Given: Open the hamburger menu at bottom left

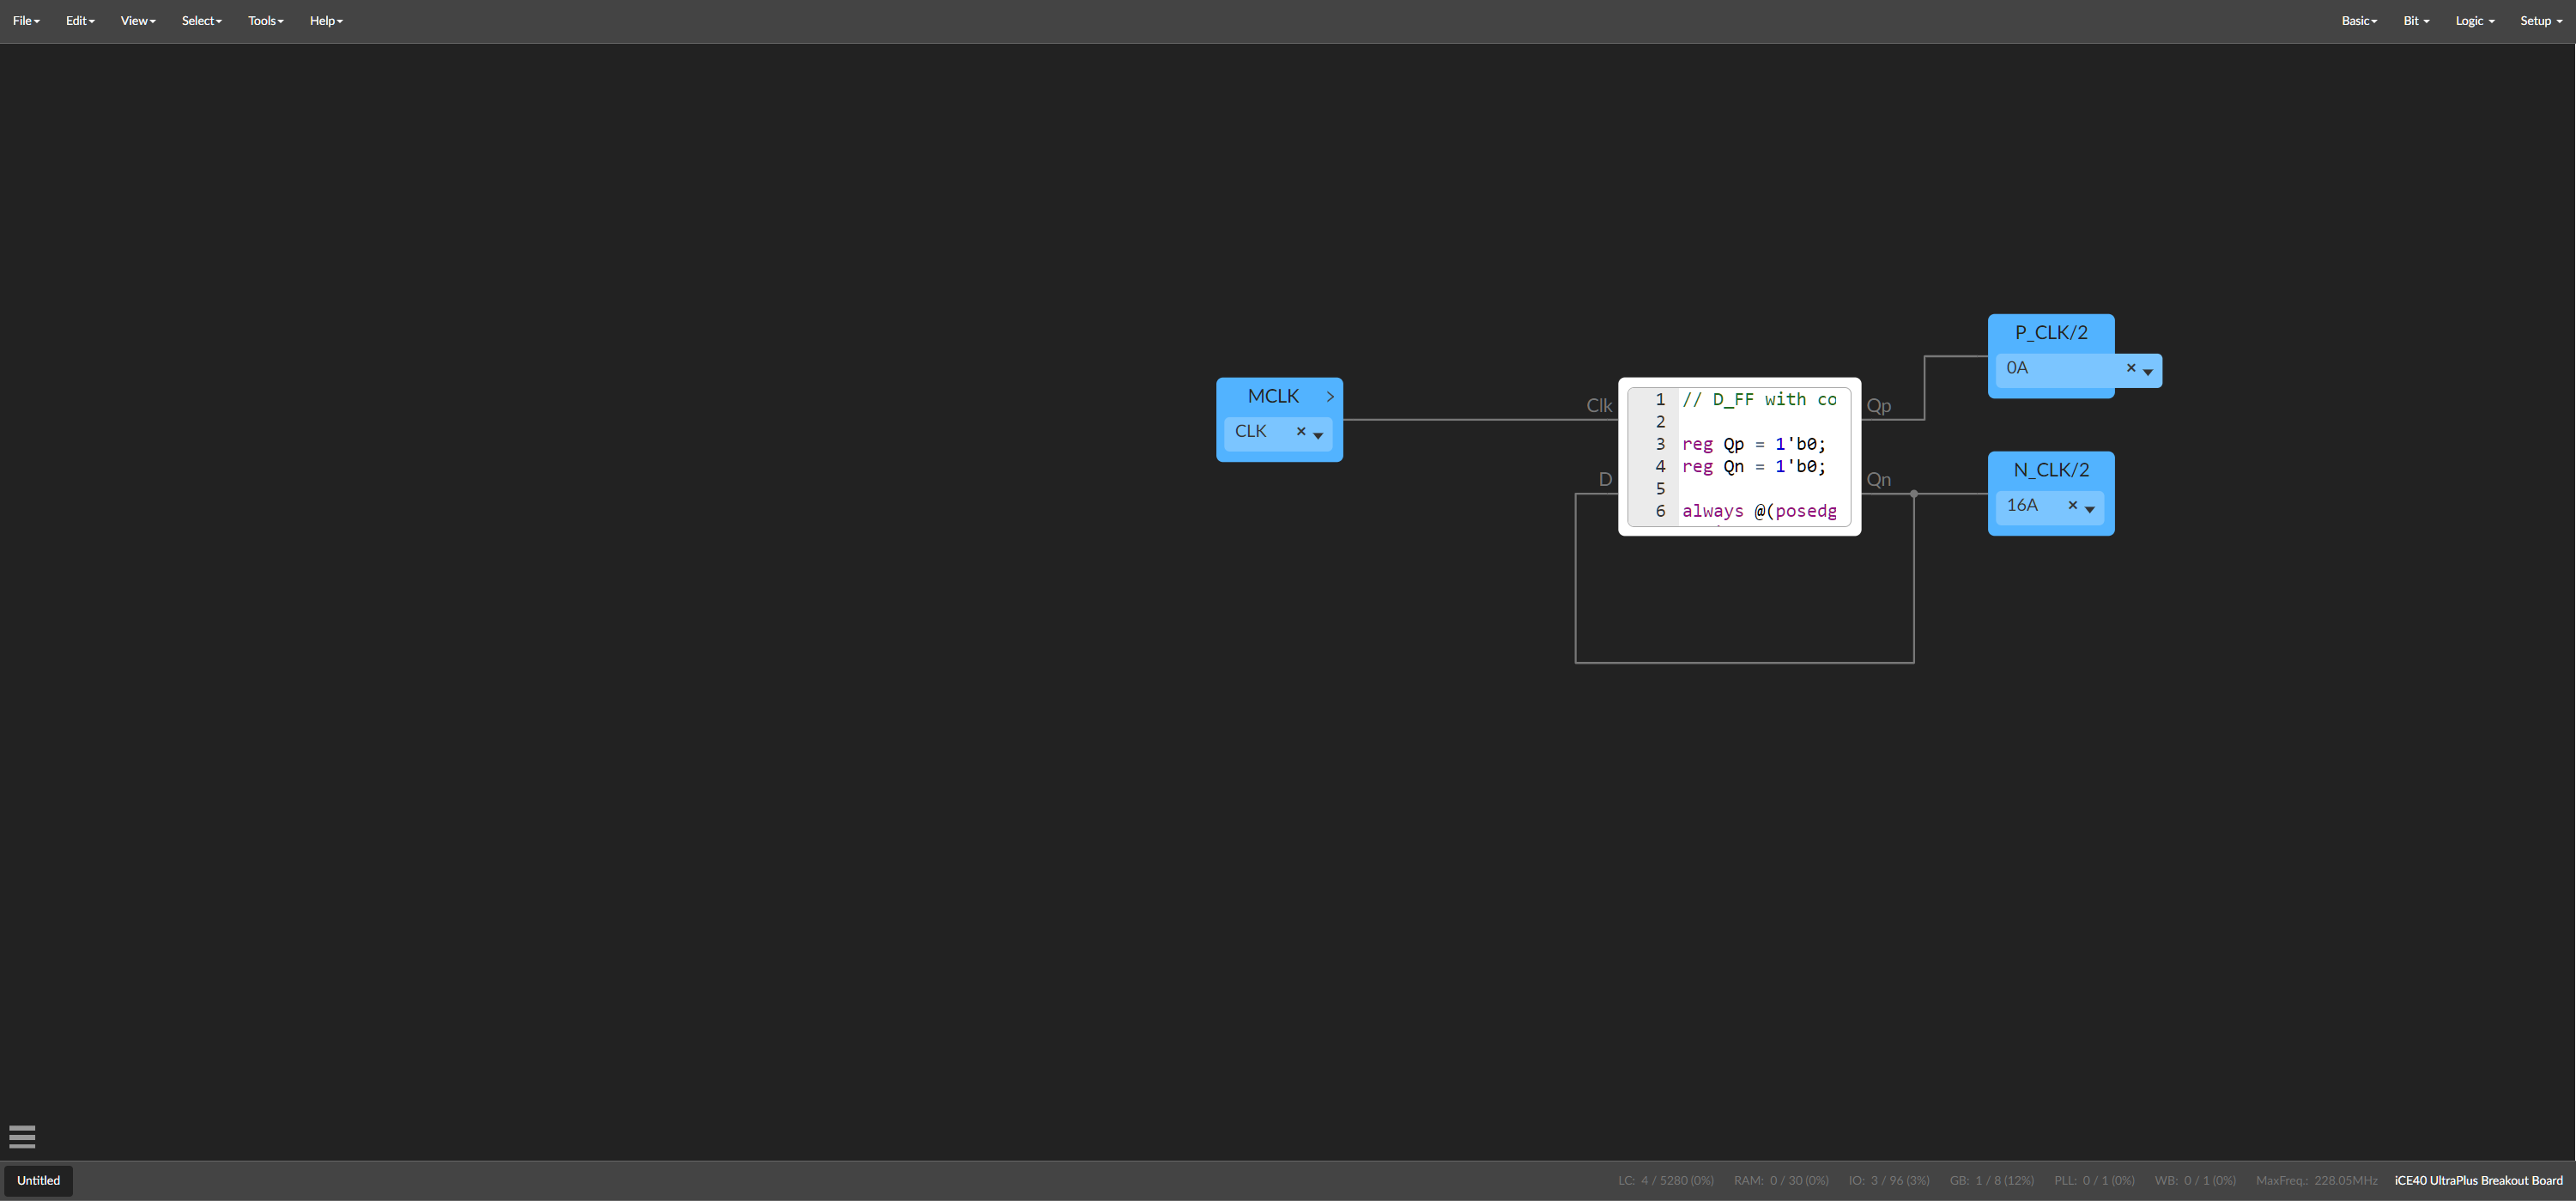Looking at the screenshot, I should click(x=22, y=1137).
